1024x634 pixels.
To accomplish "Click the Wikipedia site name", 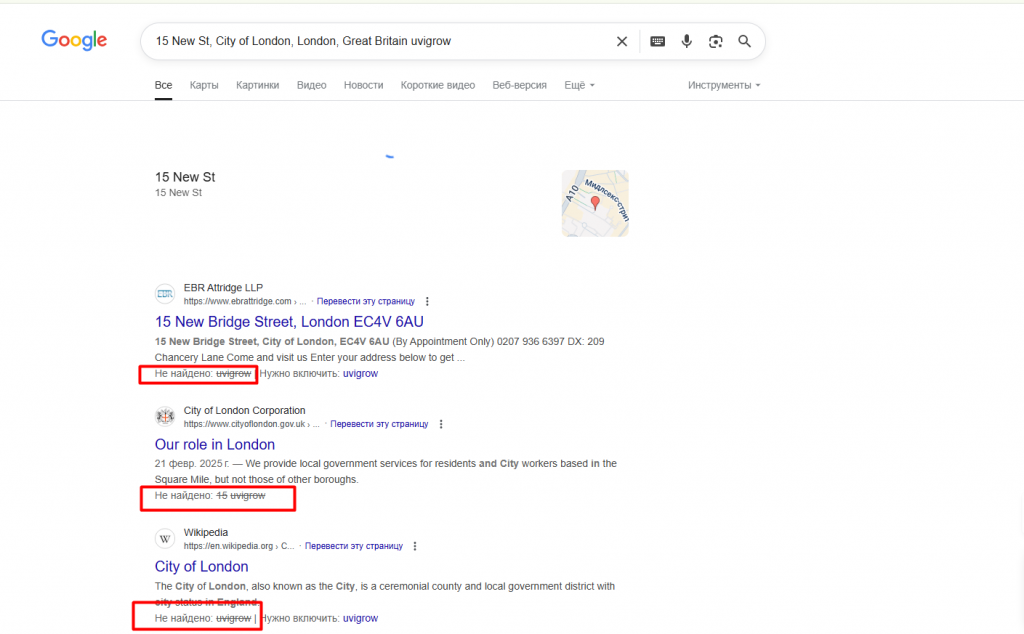I will (206, 532).
